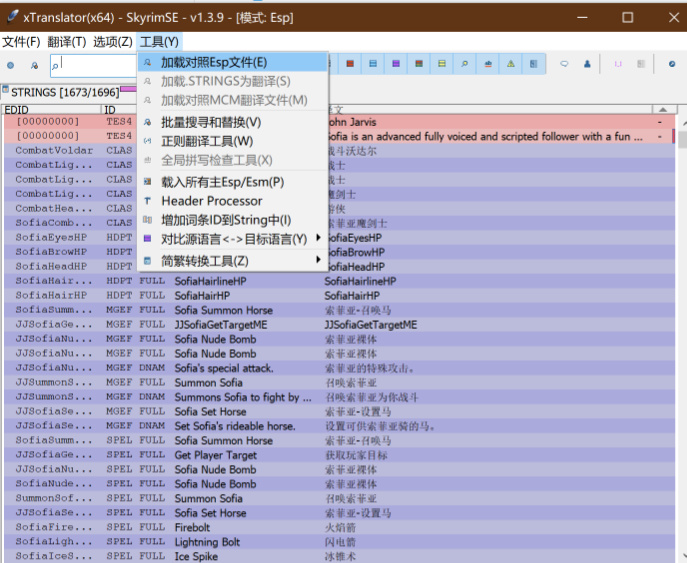Click icon beside 载入所有主Esp/Esm entry
687x563 pixels.
(148, 181)
